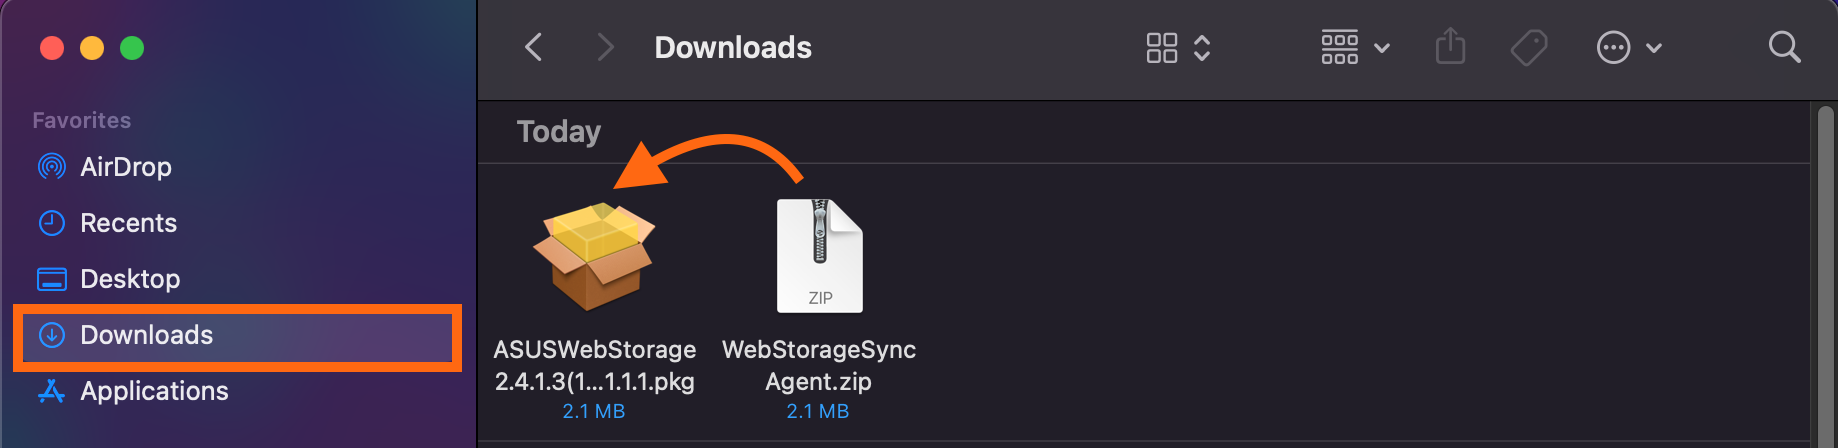The image size is (1838, 448).
Task: Open the Finder search magnifier
Action: click(1784, 47)
